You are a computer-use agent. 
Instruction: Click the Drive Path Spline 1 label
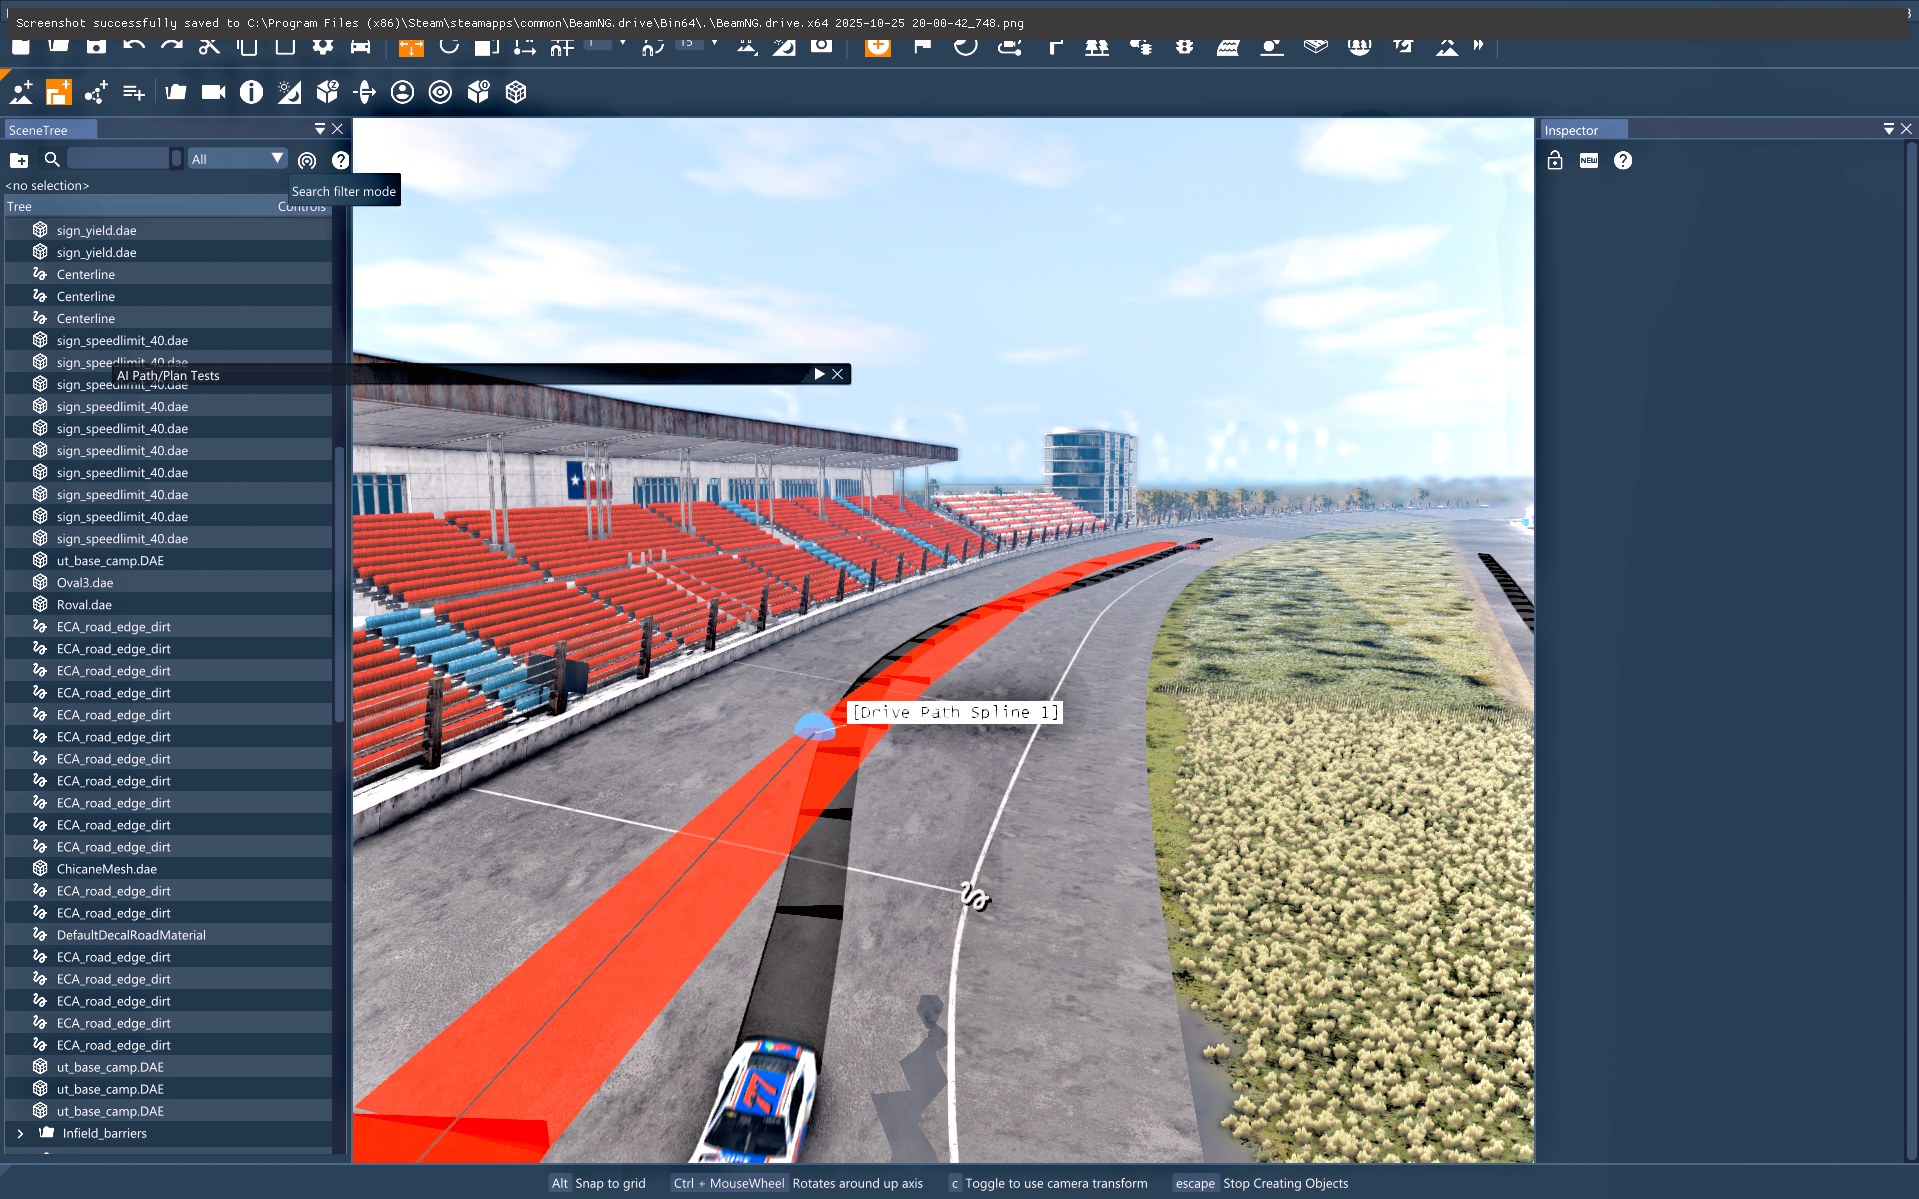click(x=955, y=712)
